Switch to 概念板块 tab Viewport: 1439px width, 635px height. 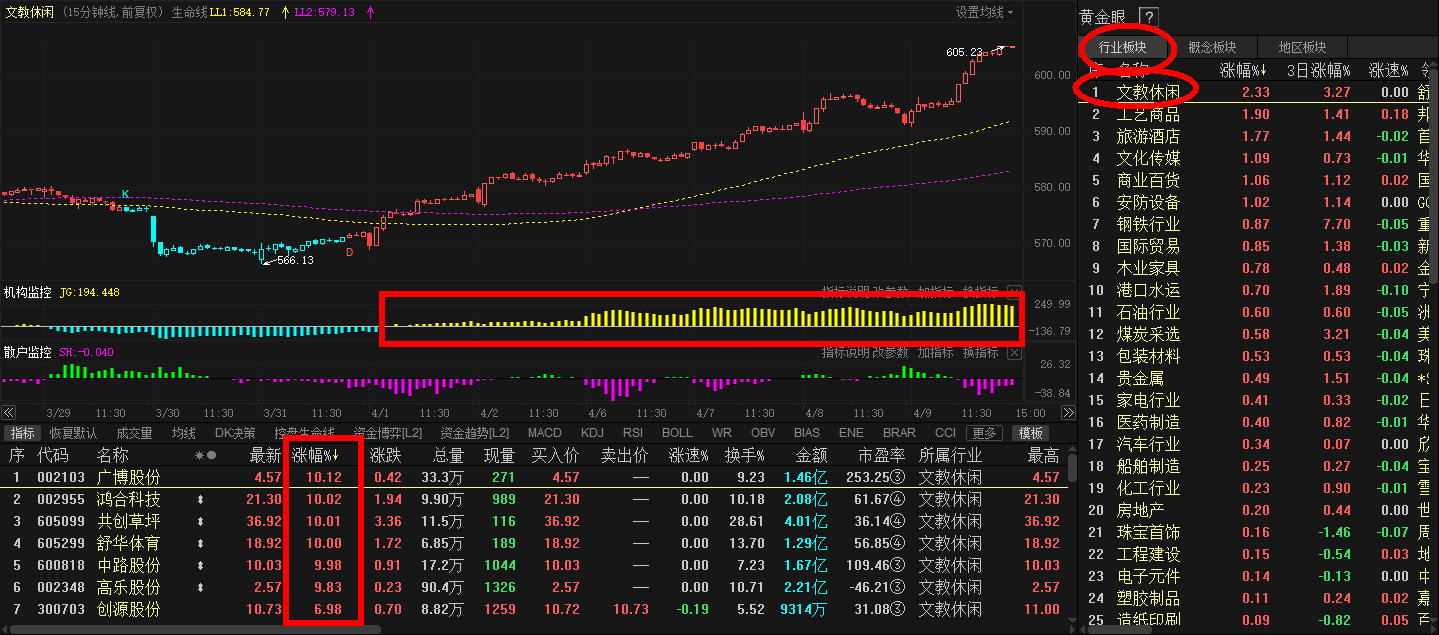(1212, 47)
